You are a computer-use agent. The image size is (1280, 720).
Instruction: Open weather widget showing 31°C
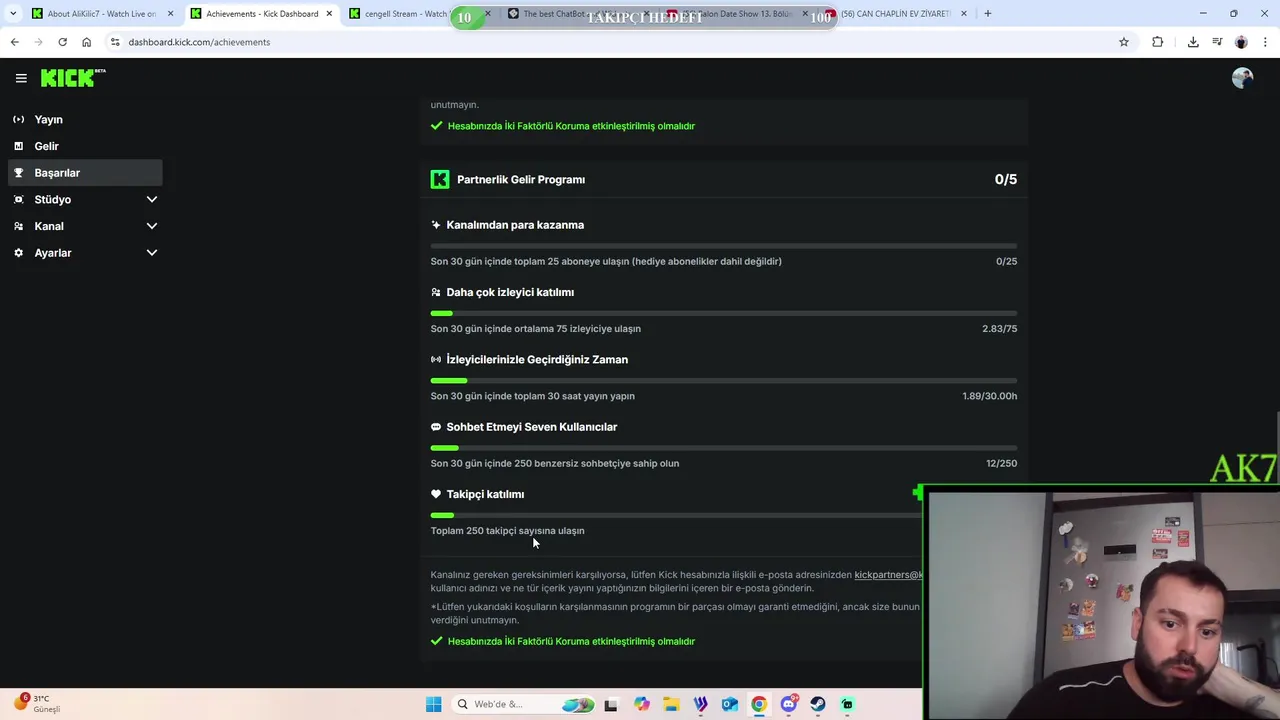tap(37, 704)
